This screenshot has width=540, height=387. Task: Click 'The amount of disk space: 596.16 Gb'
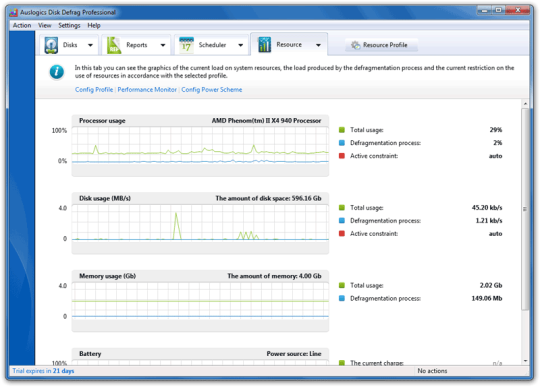point(268,198)
